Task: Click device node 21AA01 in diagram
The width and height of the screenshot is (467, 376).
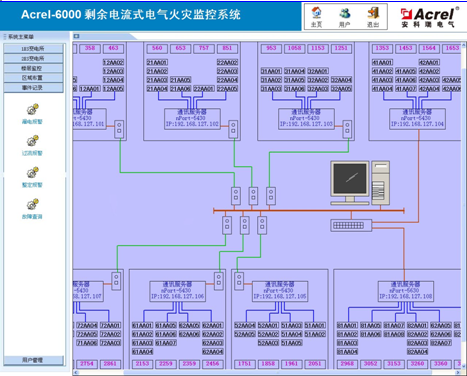Action: click(x=157, y=62)
